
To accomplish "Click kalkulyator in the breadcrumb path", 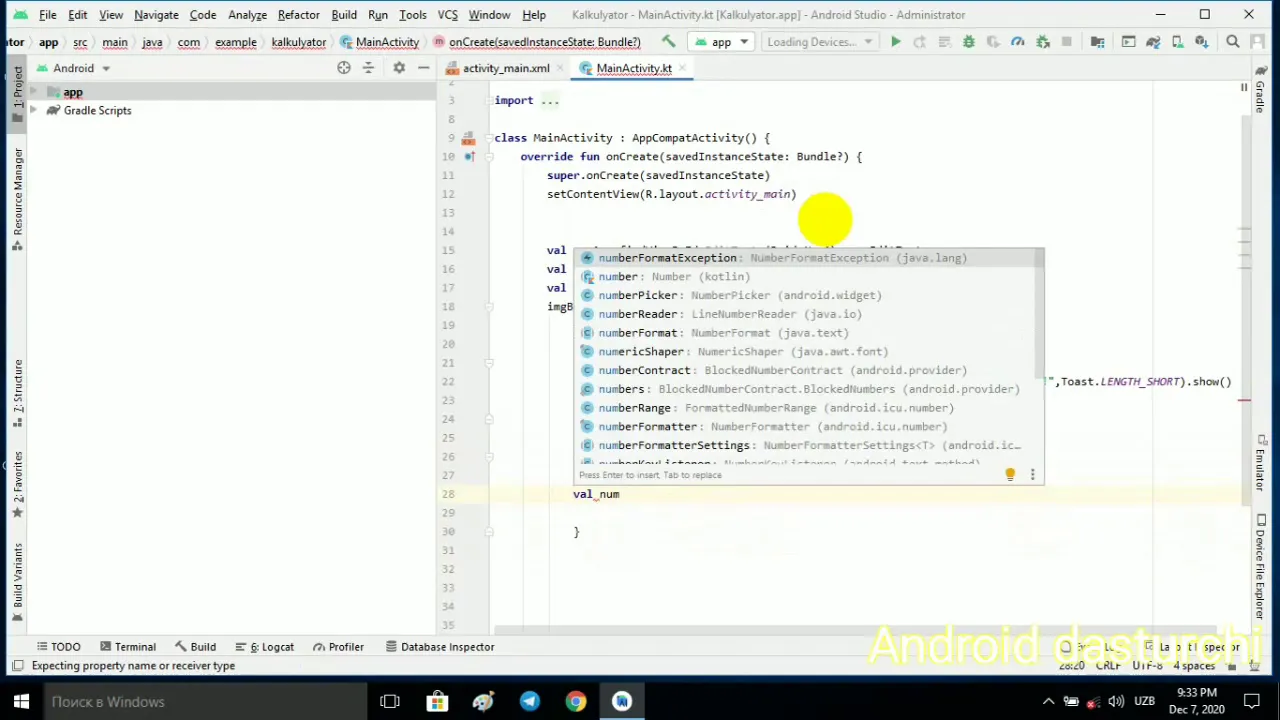I will click(299, 42).
